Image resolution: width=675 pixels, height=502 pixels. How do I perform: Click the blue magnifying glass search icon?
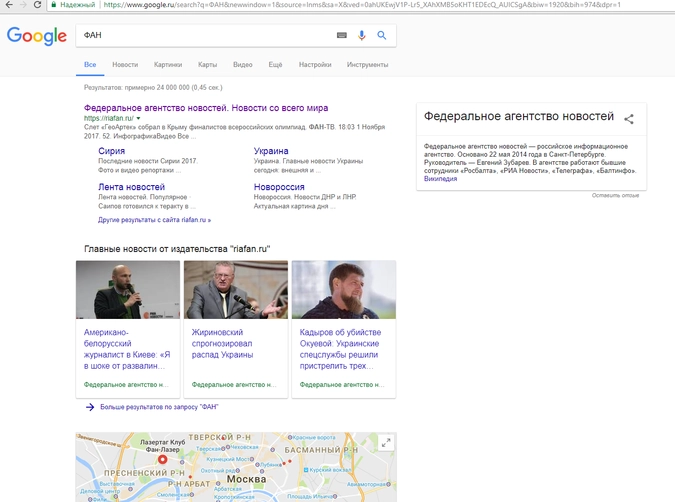(382, 35)
